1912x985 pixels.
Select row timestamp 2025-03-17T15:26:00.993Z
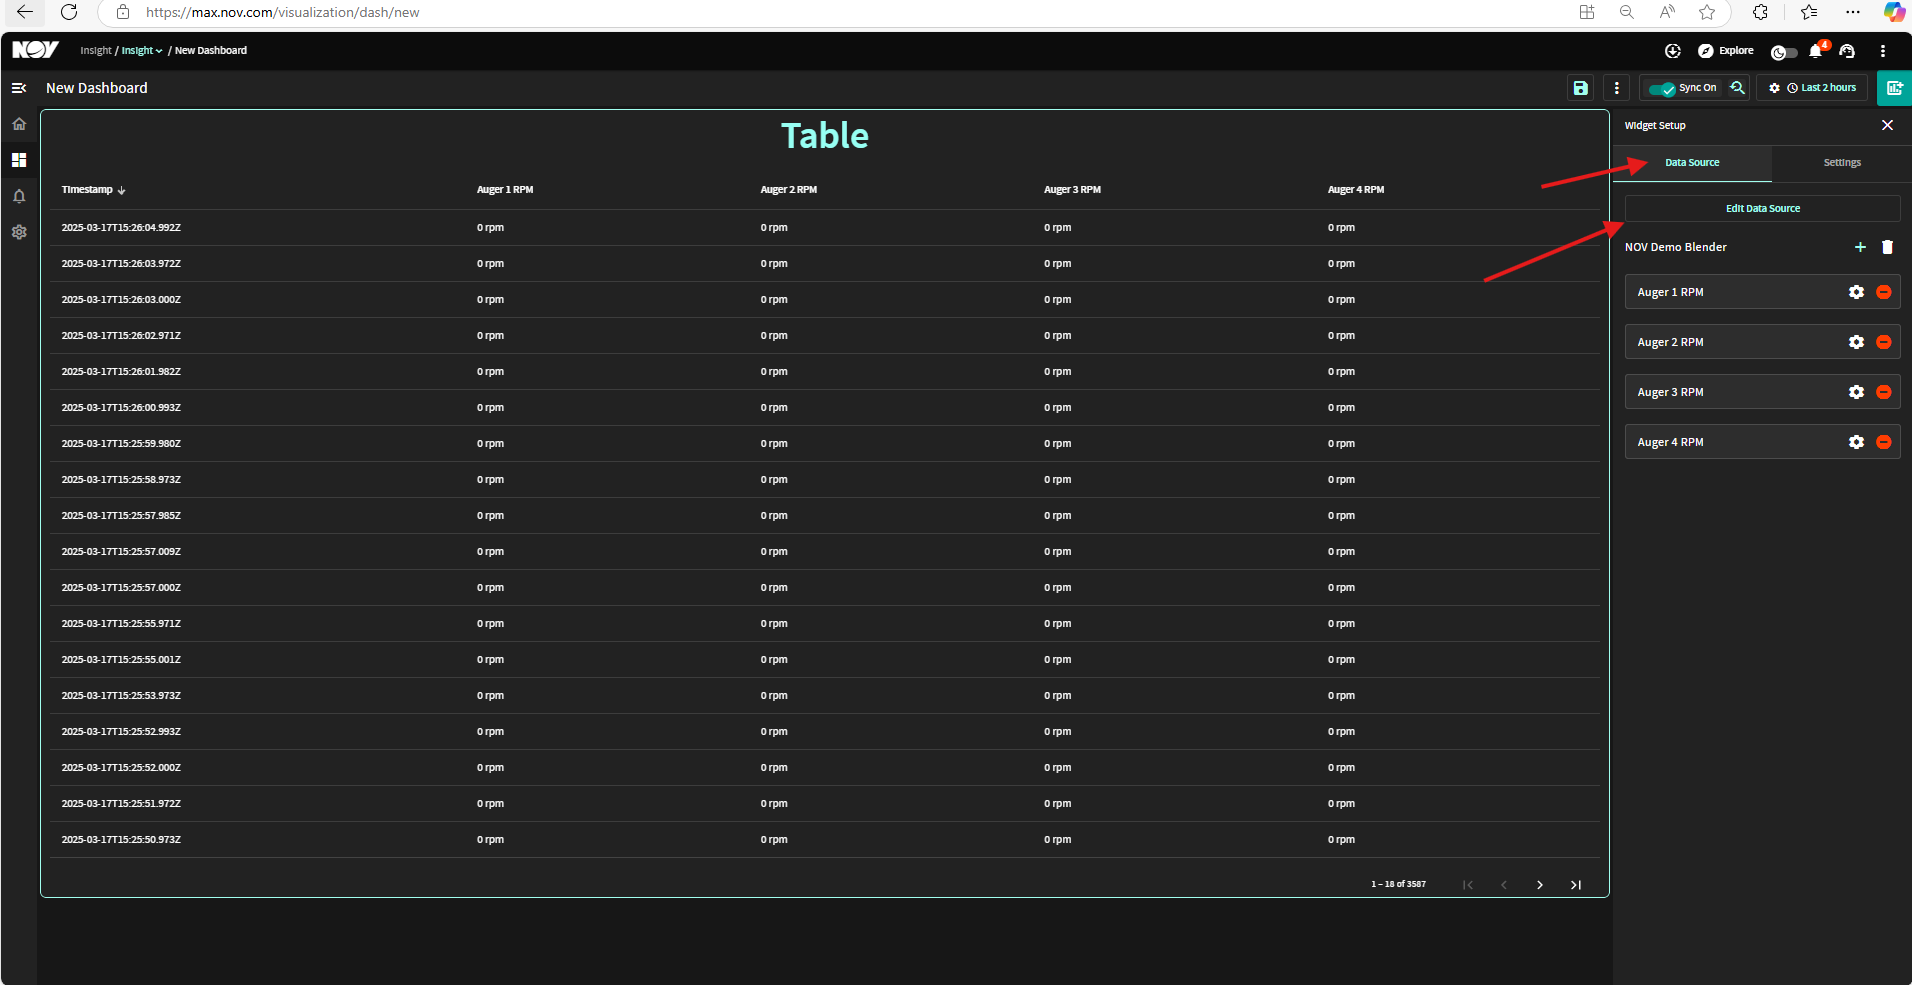point(121,408)
